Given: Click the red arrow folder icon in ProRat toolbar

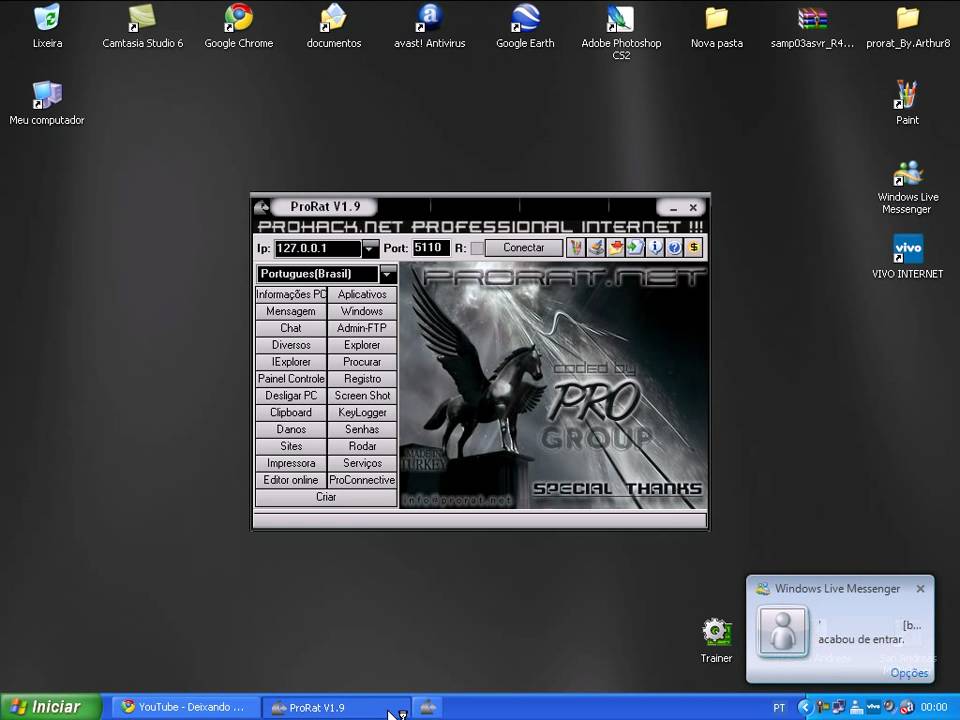Looking at the screenshot, I should point(616,247).
